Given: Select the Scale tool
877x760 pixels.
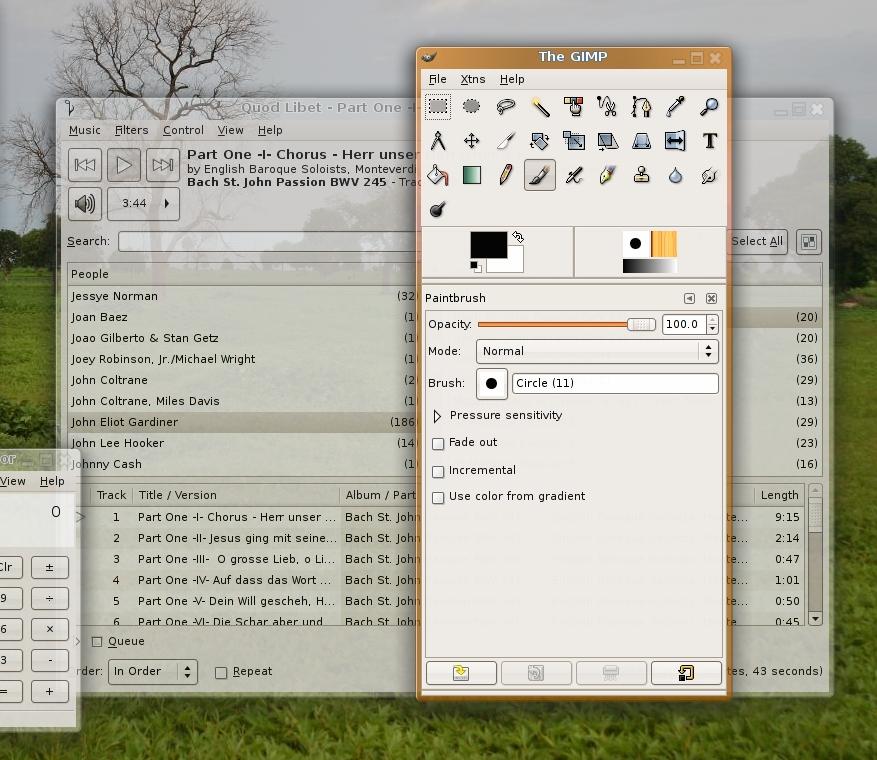Looking at the screenshot, I should tap(574, 141).
